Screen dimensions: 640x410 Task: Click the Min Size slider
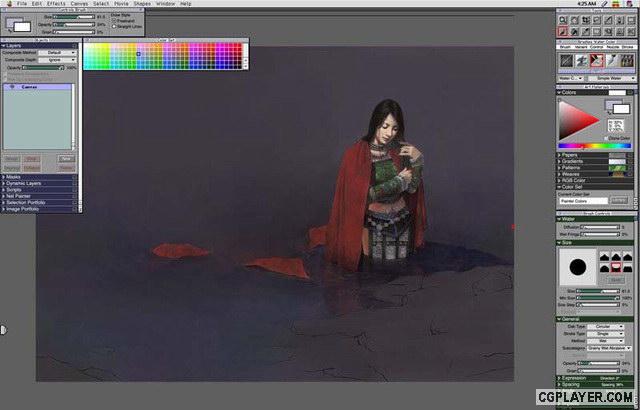coord(598,298)
